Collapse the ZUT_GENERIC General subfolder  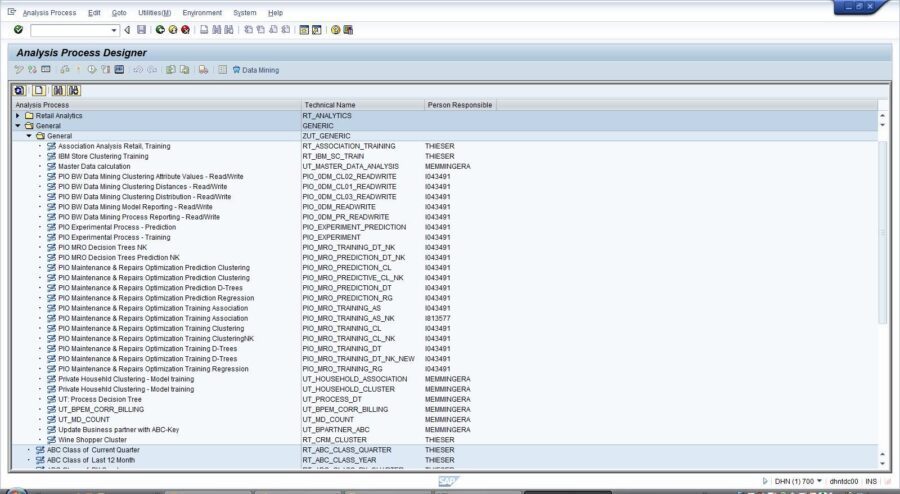[x=29, y=136]
